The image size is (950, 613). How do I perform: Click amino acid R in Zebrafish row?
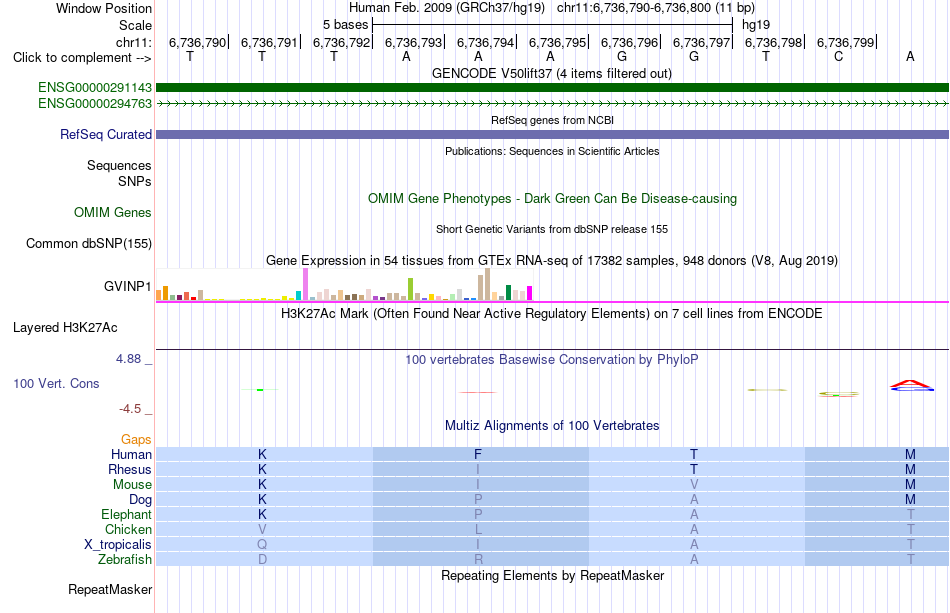pos(478,559)
